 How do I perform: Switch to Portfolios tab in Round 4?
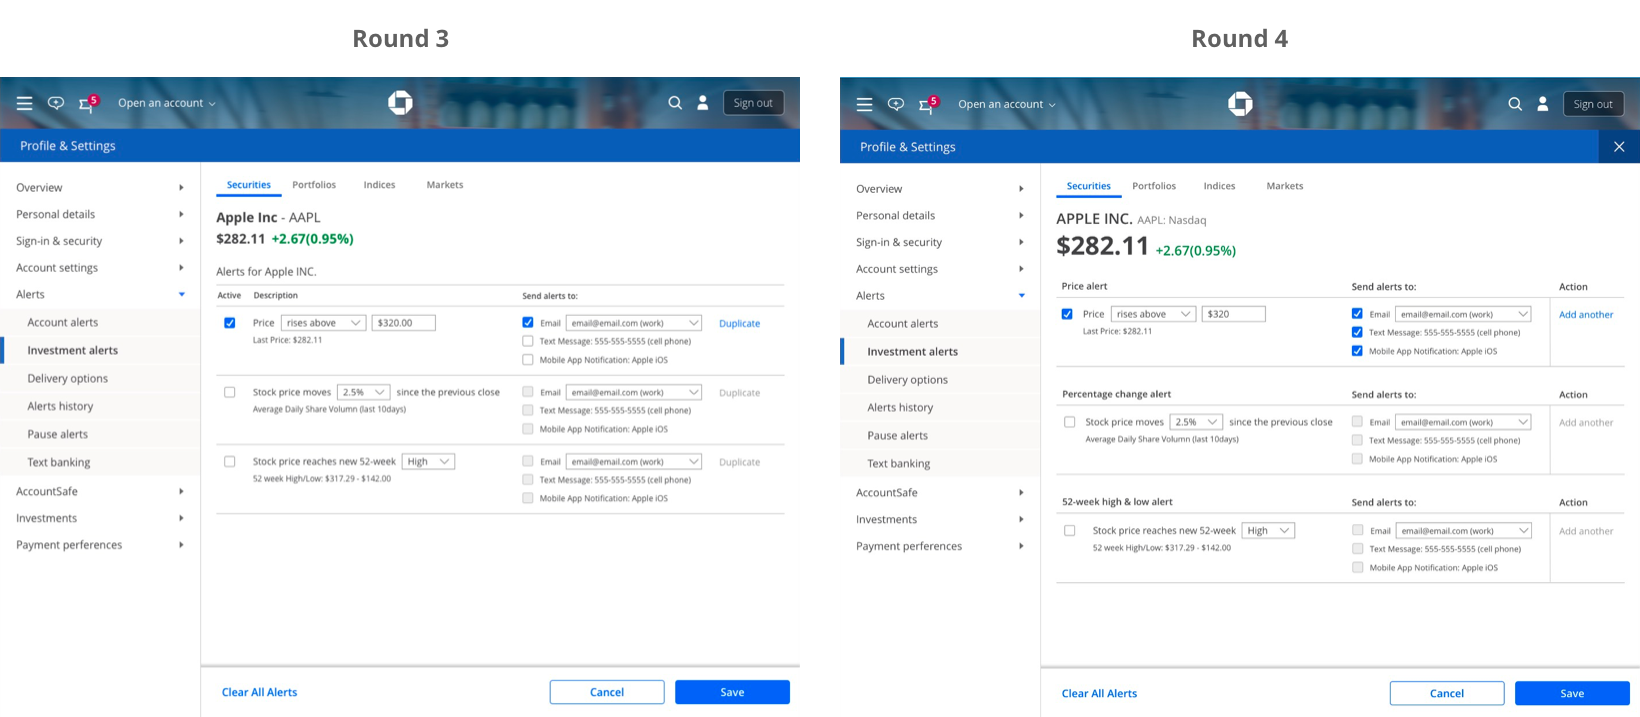point(1154,186)
